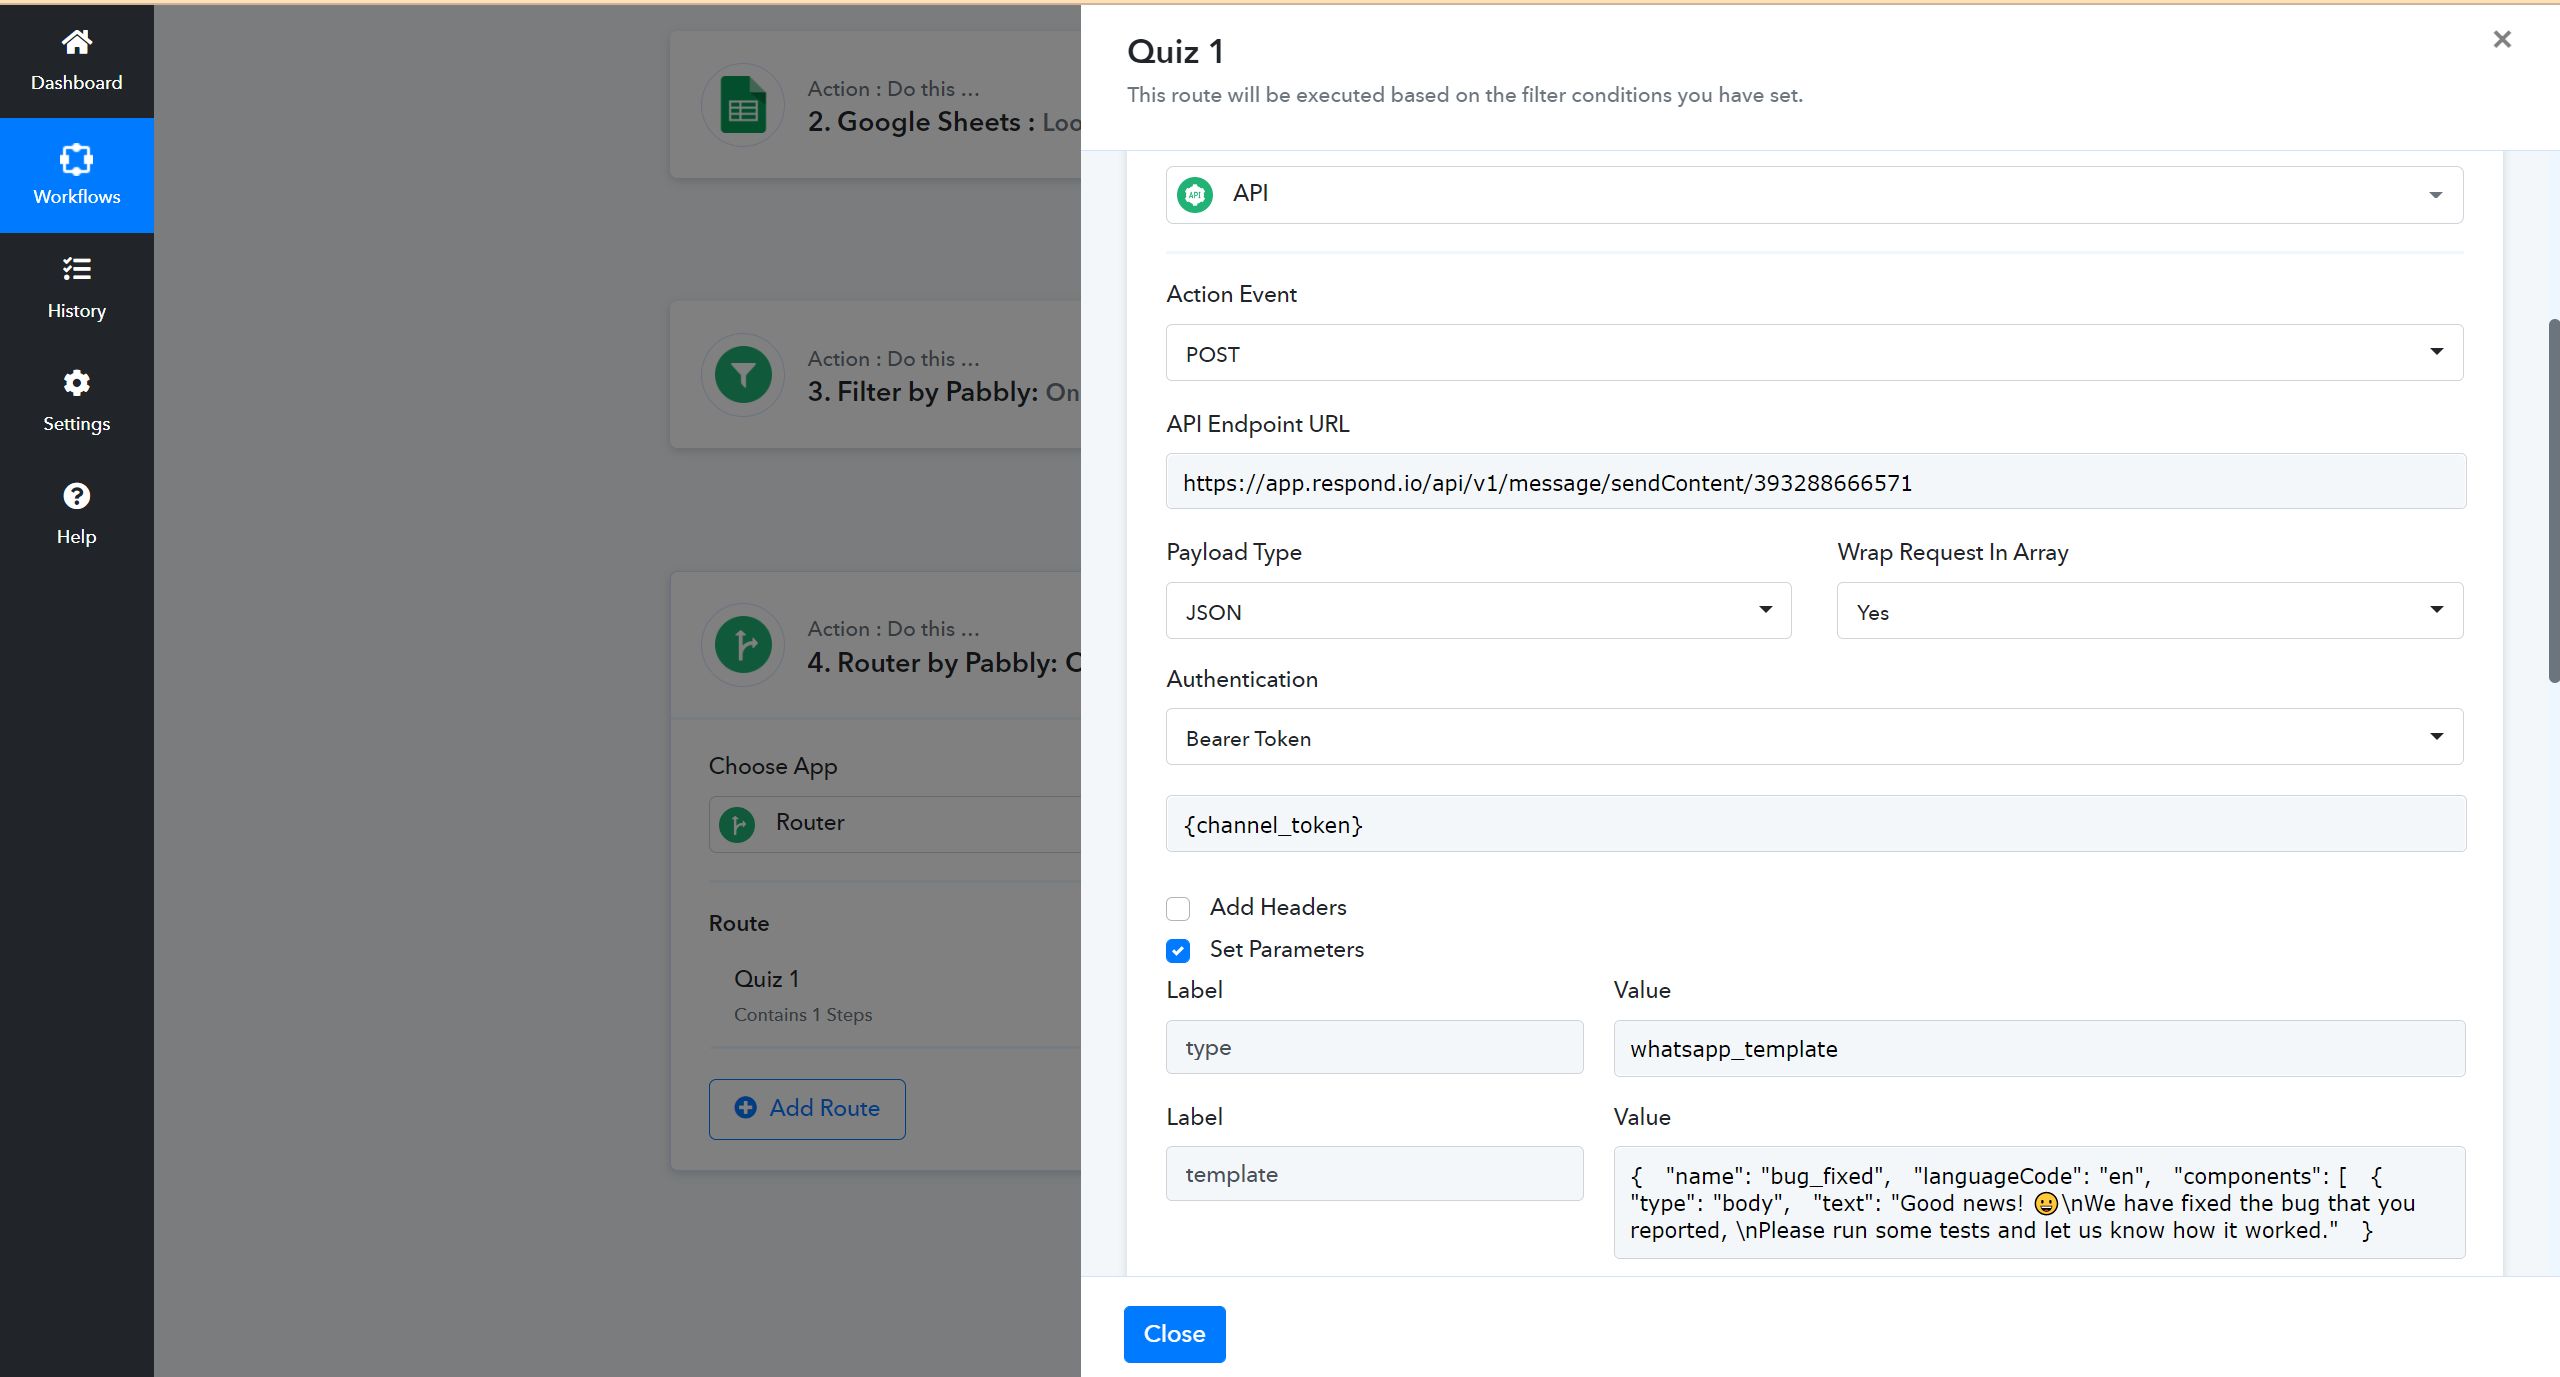The width and height of the screenshot is (2560, 1377).
Task: Click the 'Payload Type' label
Action: [1234, 552]
